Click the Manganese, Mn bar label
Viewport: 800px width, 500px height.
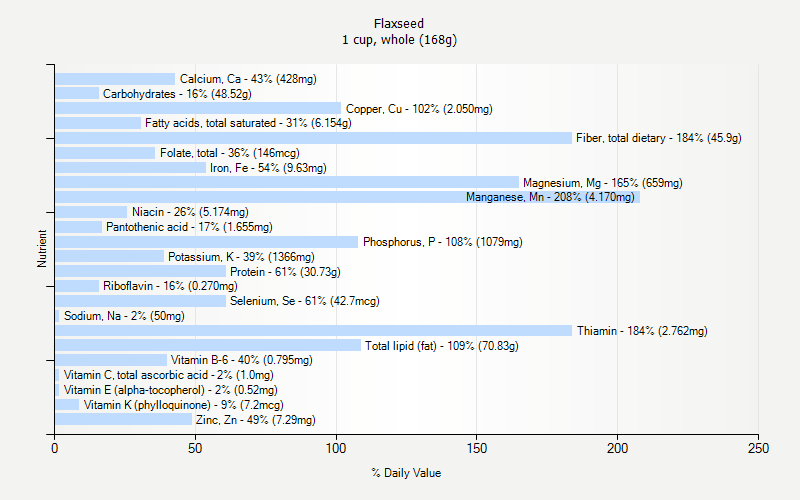point(550,197)
